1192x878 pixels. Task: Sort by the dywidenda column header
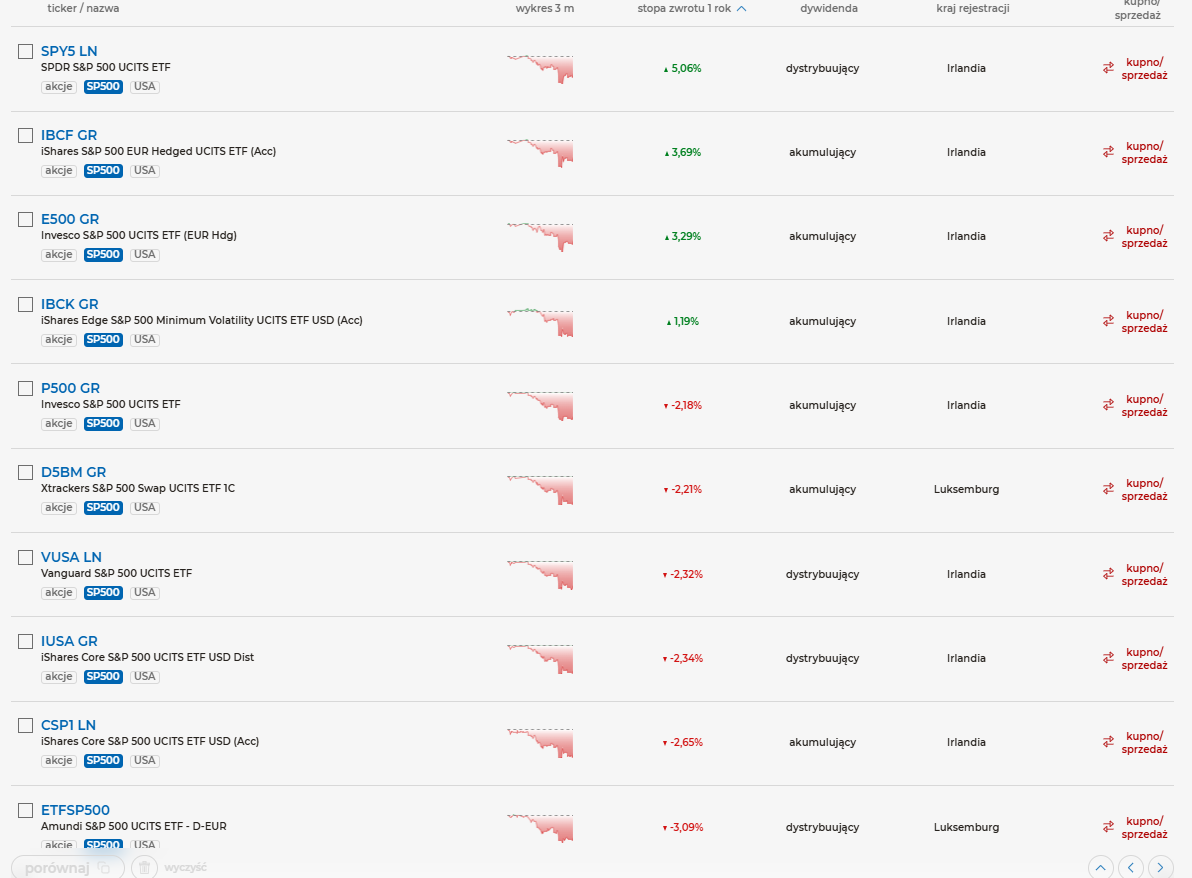pos(828,8)
